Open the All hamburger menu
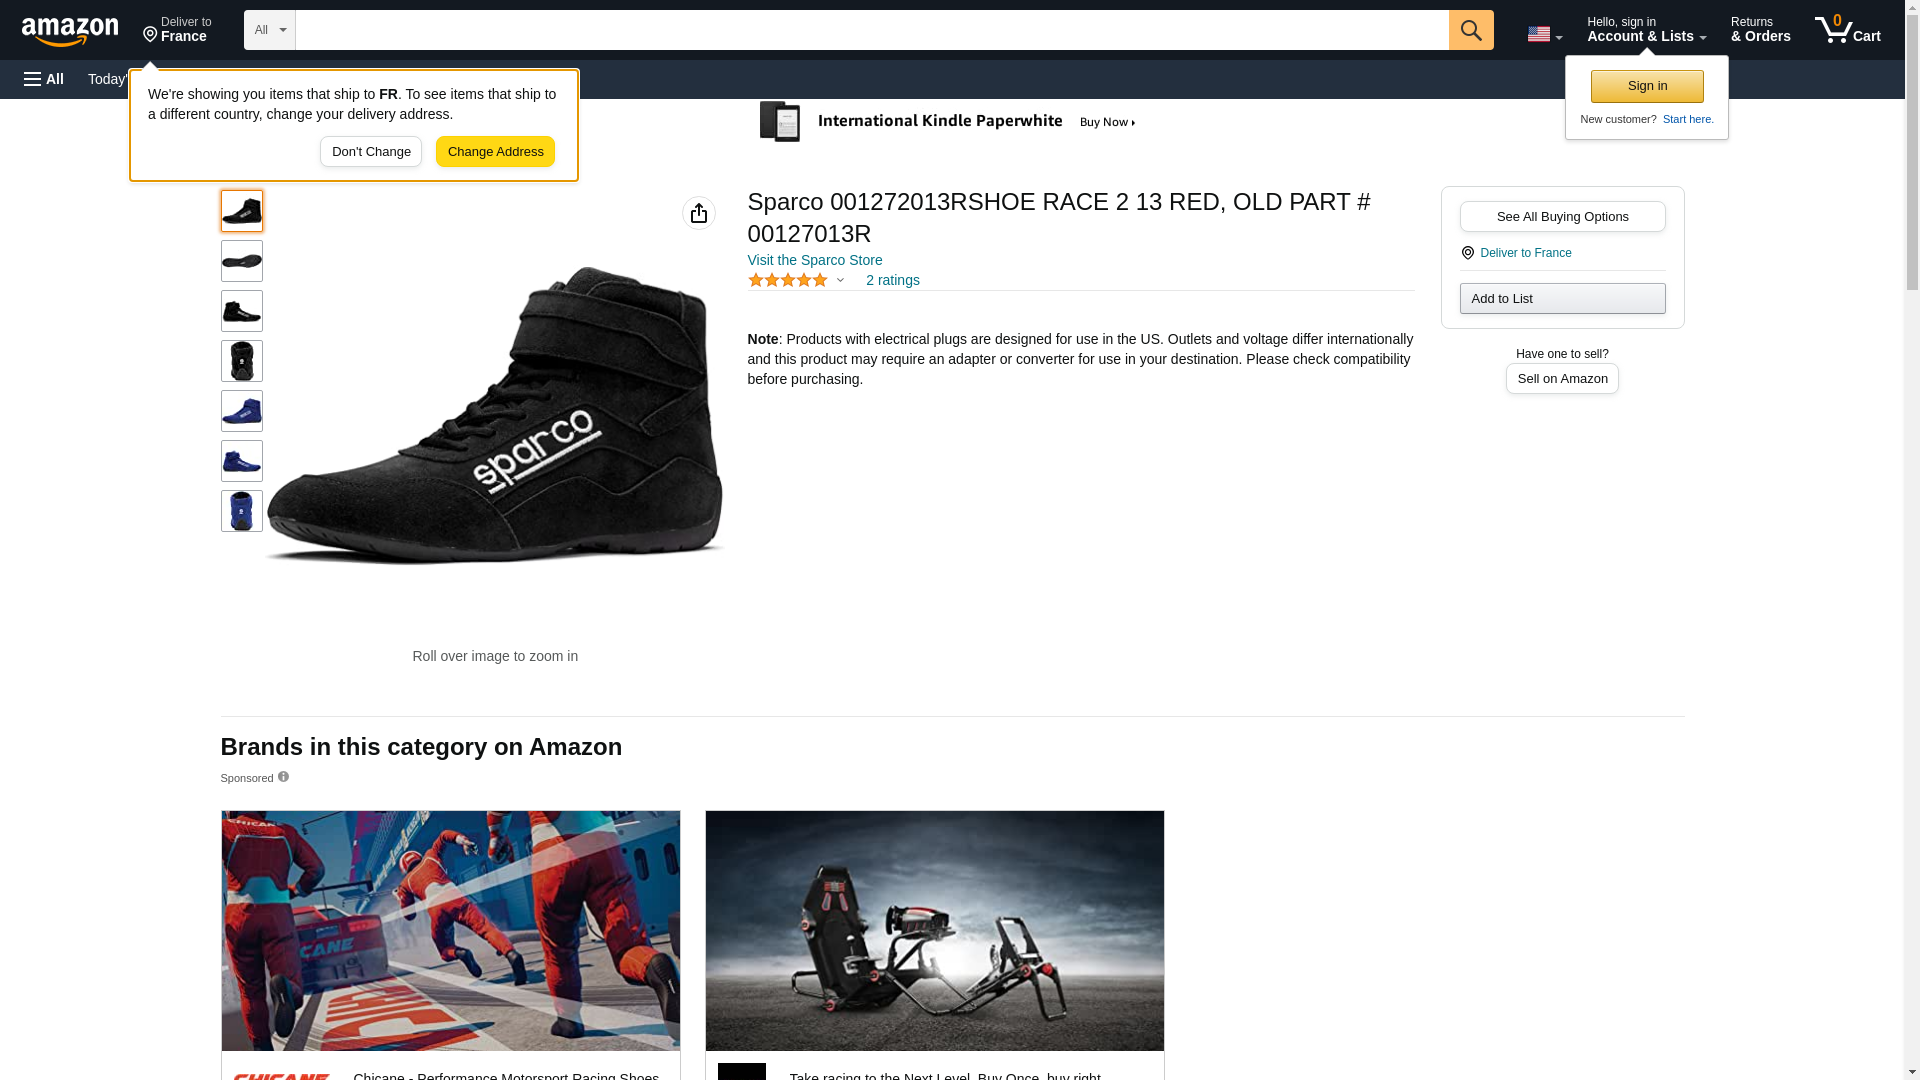The width and height of the screenshot is (1920, 1080). pos(44,79)
